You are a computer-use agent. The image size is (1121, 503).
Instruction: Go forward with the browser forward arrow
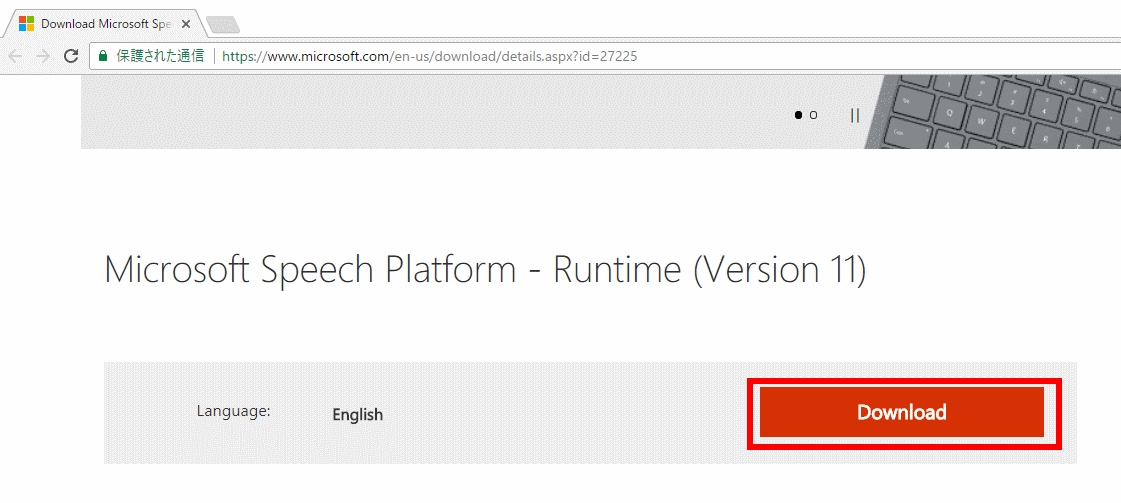[x=42, y=56]
